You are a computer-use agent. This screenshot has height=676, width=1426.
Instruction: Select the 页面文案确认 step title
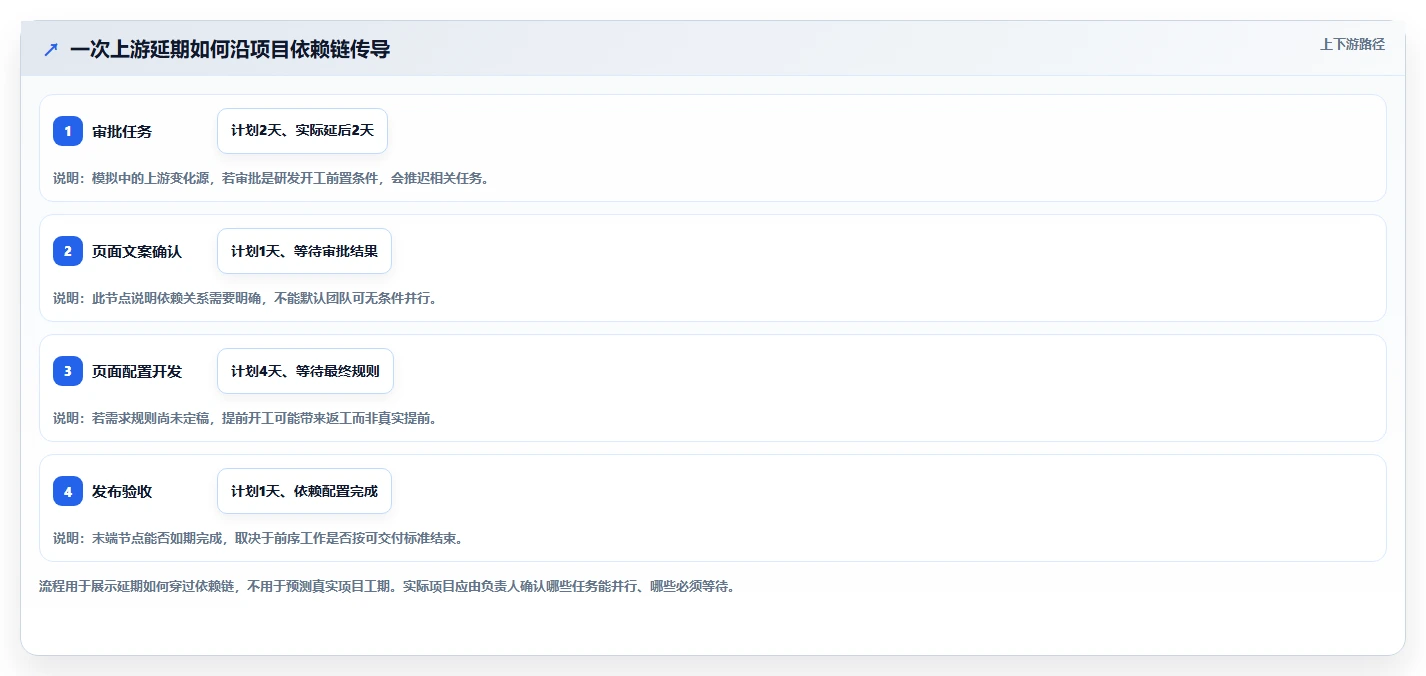tap(137, 251)
